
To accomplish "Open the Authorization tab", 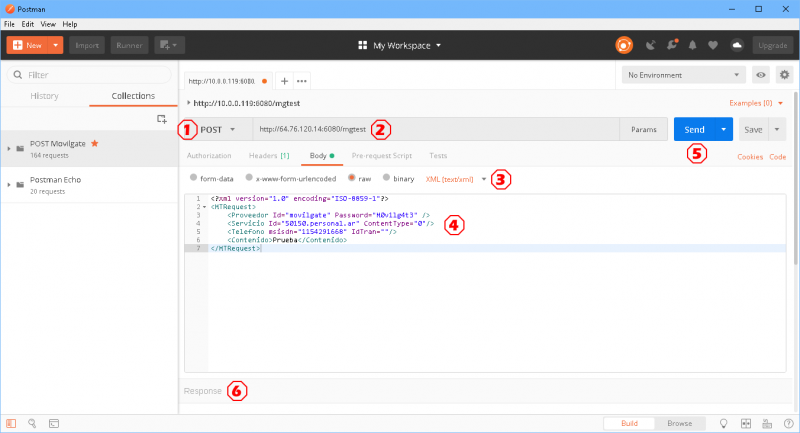I will 209,156.
